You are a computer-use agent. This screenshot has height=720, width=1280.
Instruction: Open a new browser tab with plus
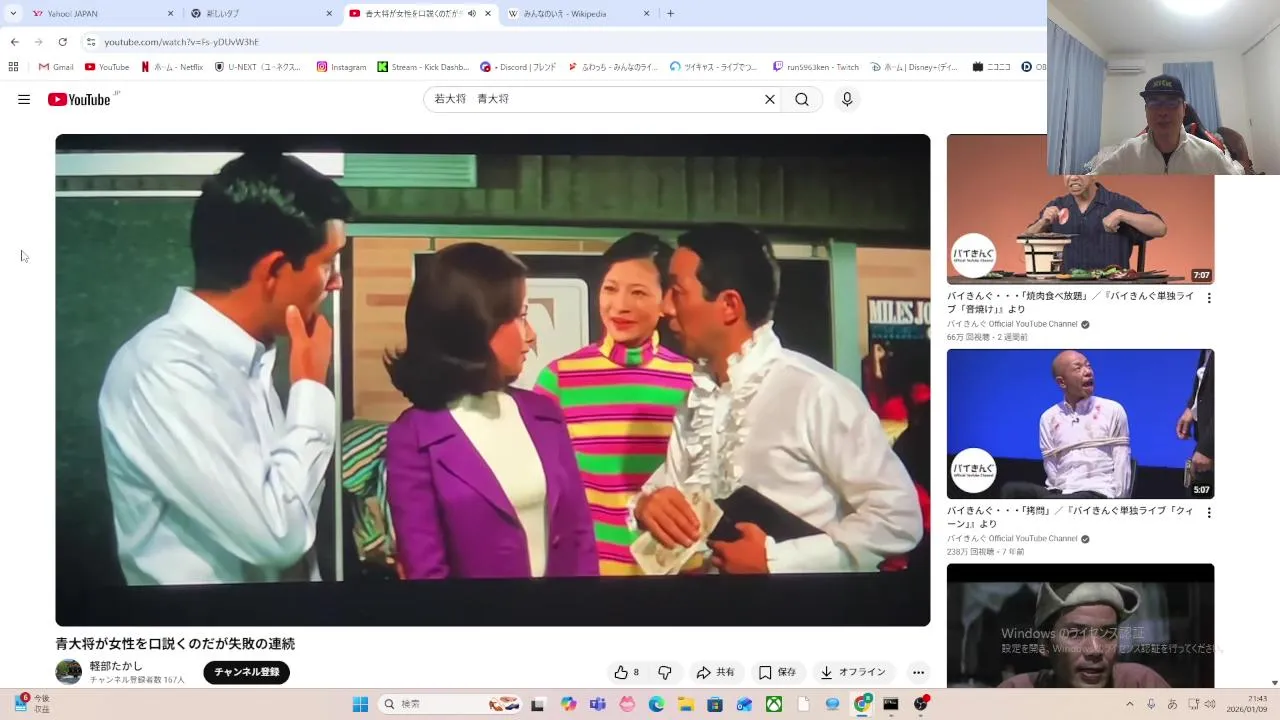(x=670, y=14)
